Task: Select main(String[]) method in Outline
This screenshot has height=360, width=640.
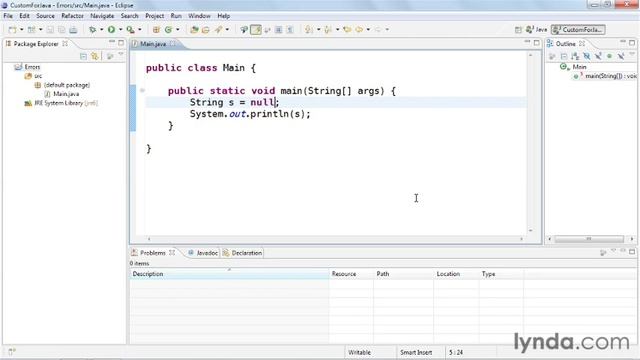Action: click(x=606, y=76)
